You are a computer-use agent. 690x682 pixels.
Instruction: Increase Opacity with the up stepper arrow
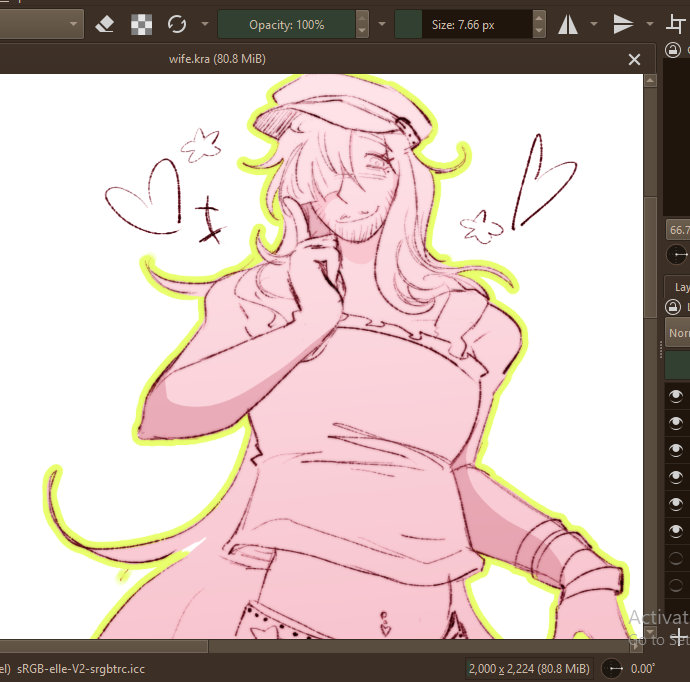362,18
